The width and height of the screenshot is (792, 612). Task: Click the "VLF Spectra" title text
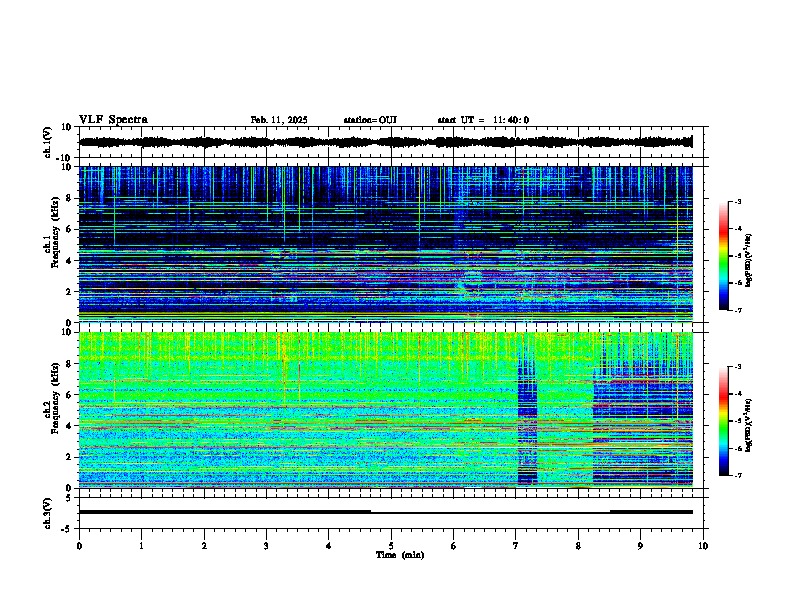point(113,120)
